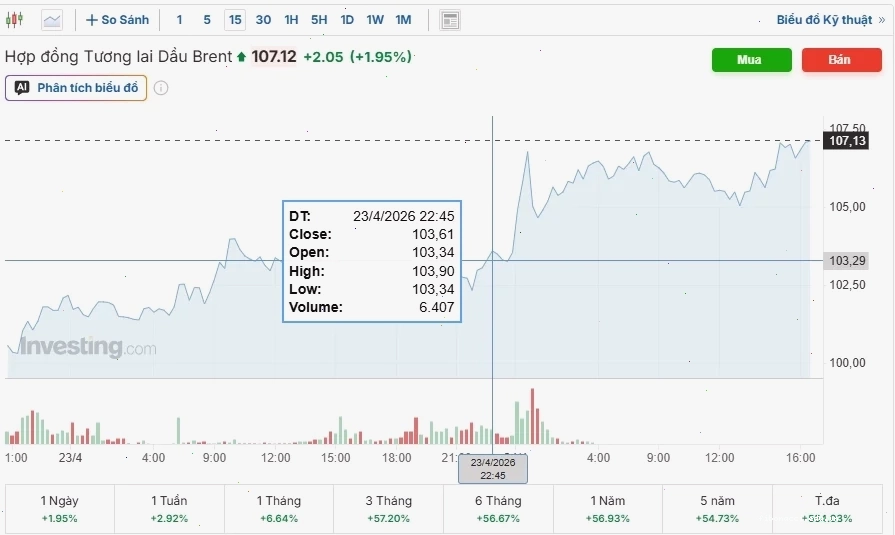Image resolution: width=895 pixels, height=535 pixels.
Task: Select the 15 minute interval
Action: (235, 20)
